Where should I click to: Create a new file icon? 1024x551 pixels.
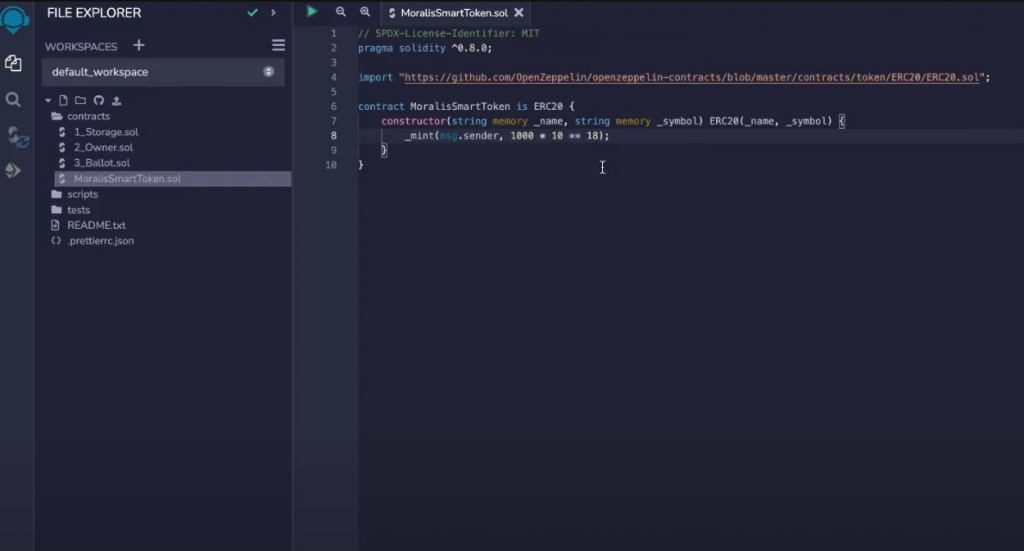pos(63,101)
